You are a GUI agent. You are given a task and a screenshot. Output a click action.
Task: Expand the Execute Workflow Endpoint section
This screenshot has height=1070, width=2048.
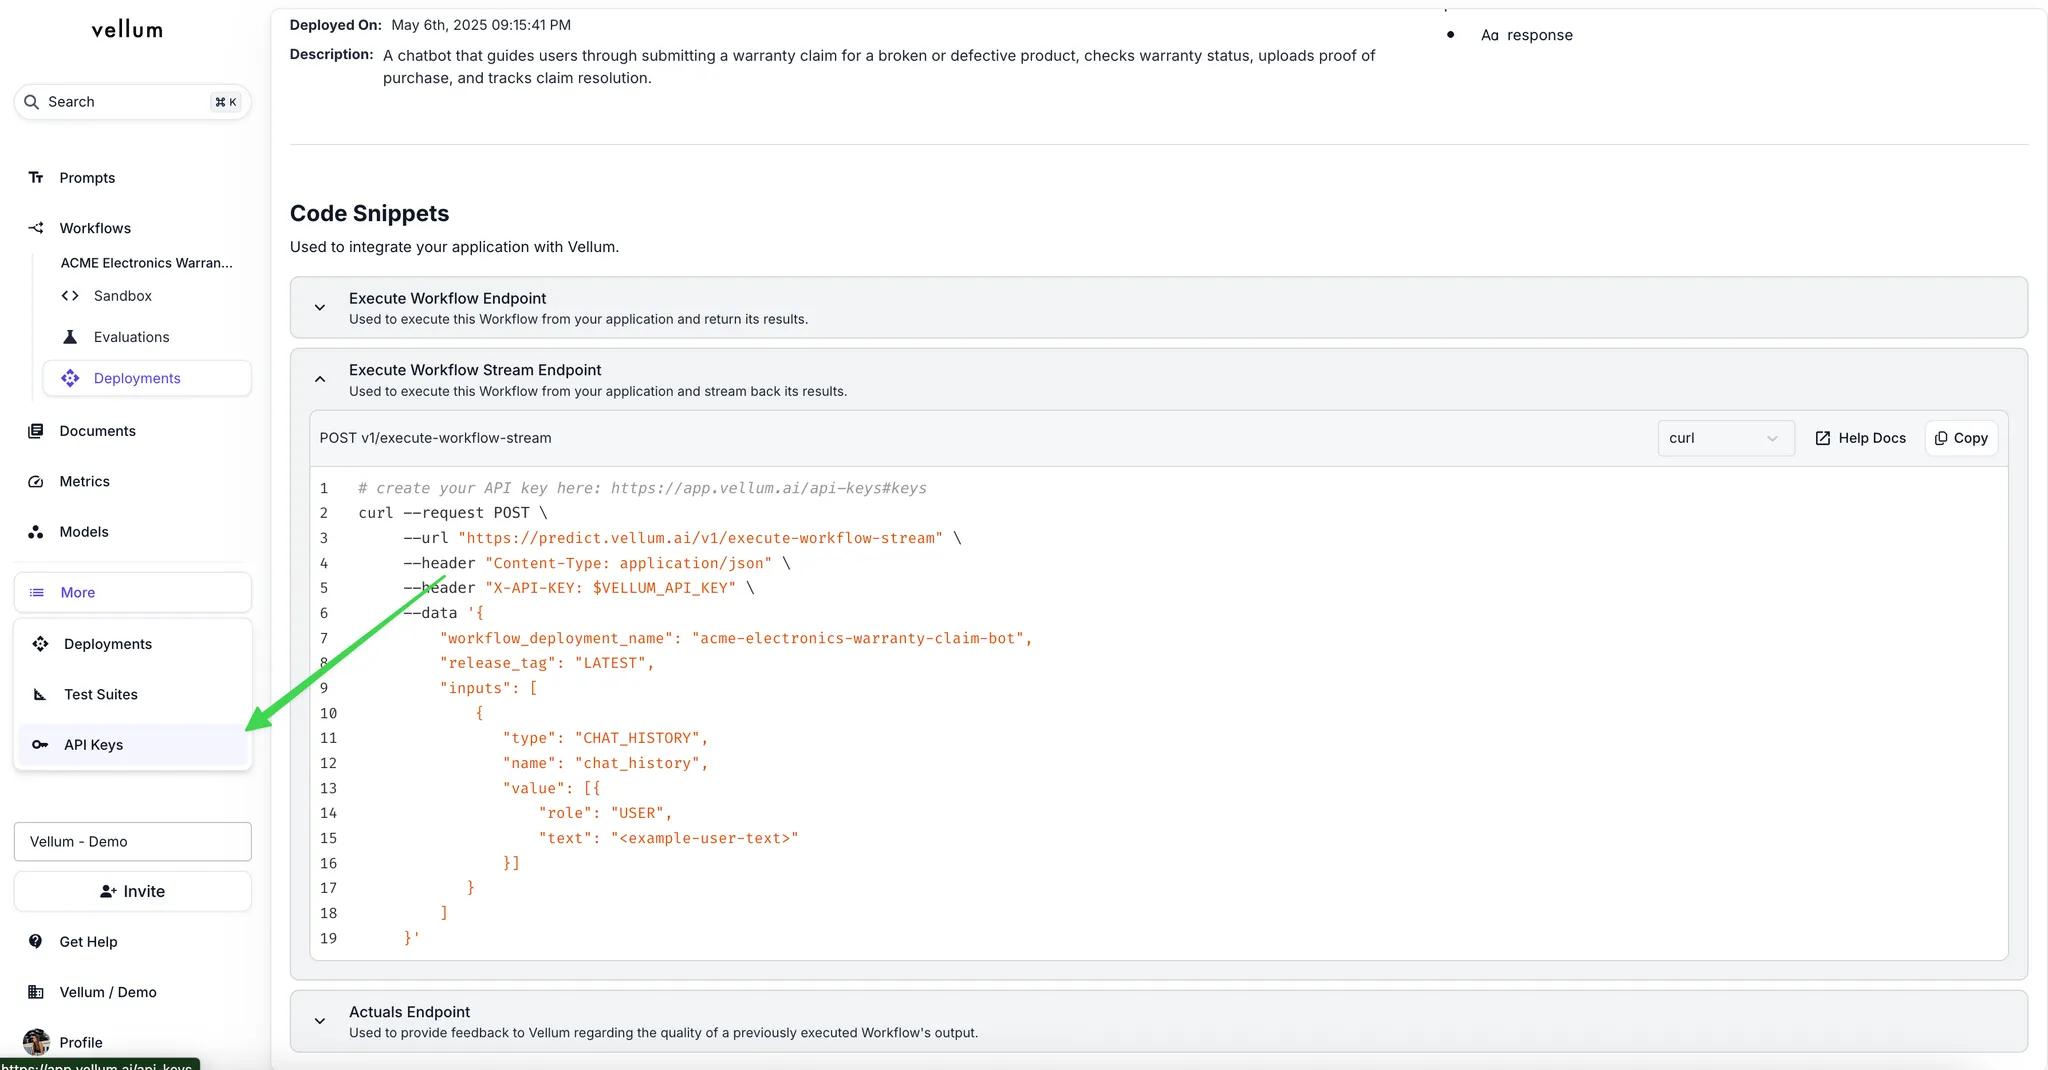click(x=320, y=308)
